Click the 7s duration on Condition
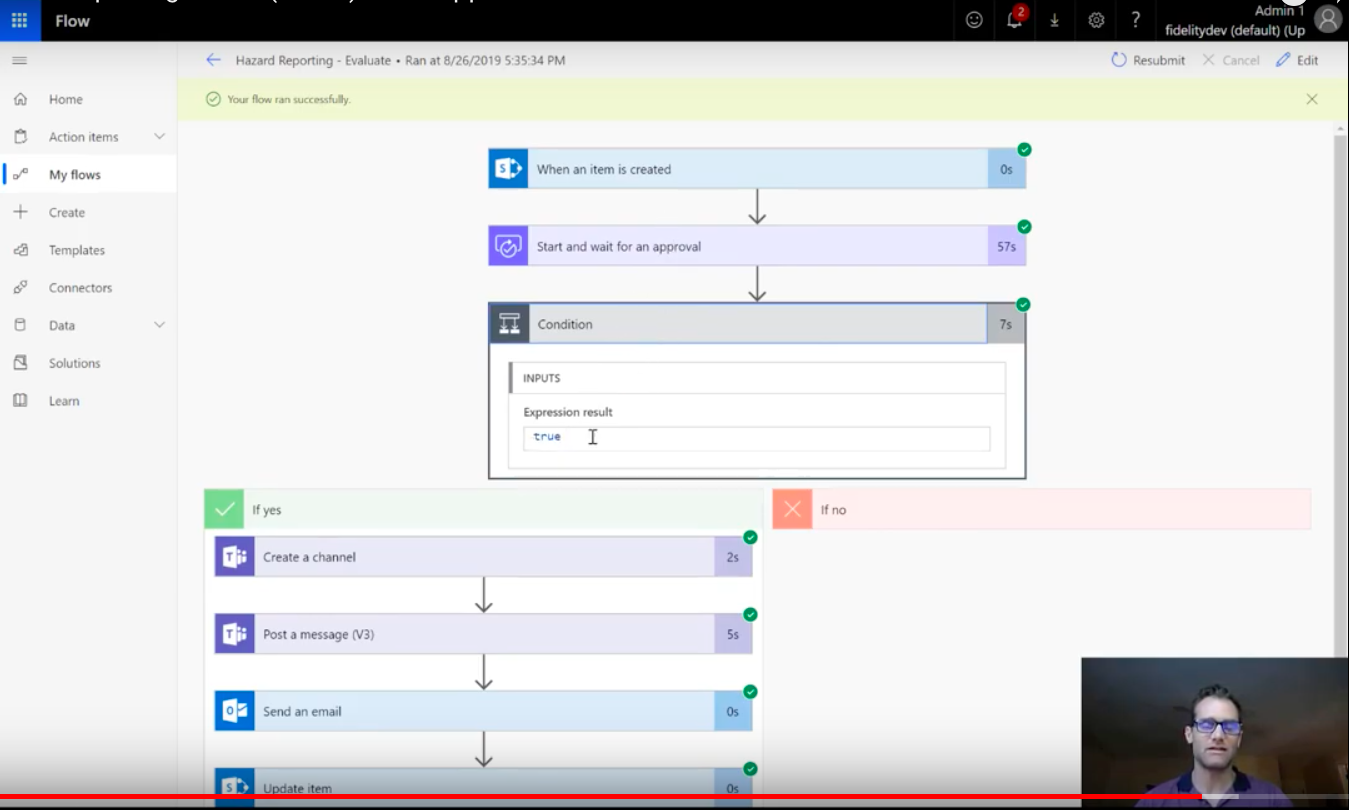 pos(1006,324)
